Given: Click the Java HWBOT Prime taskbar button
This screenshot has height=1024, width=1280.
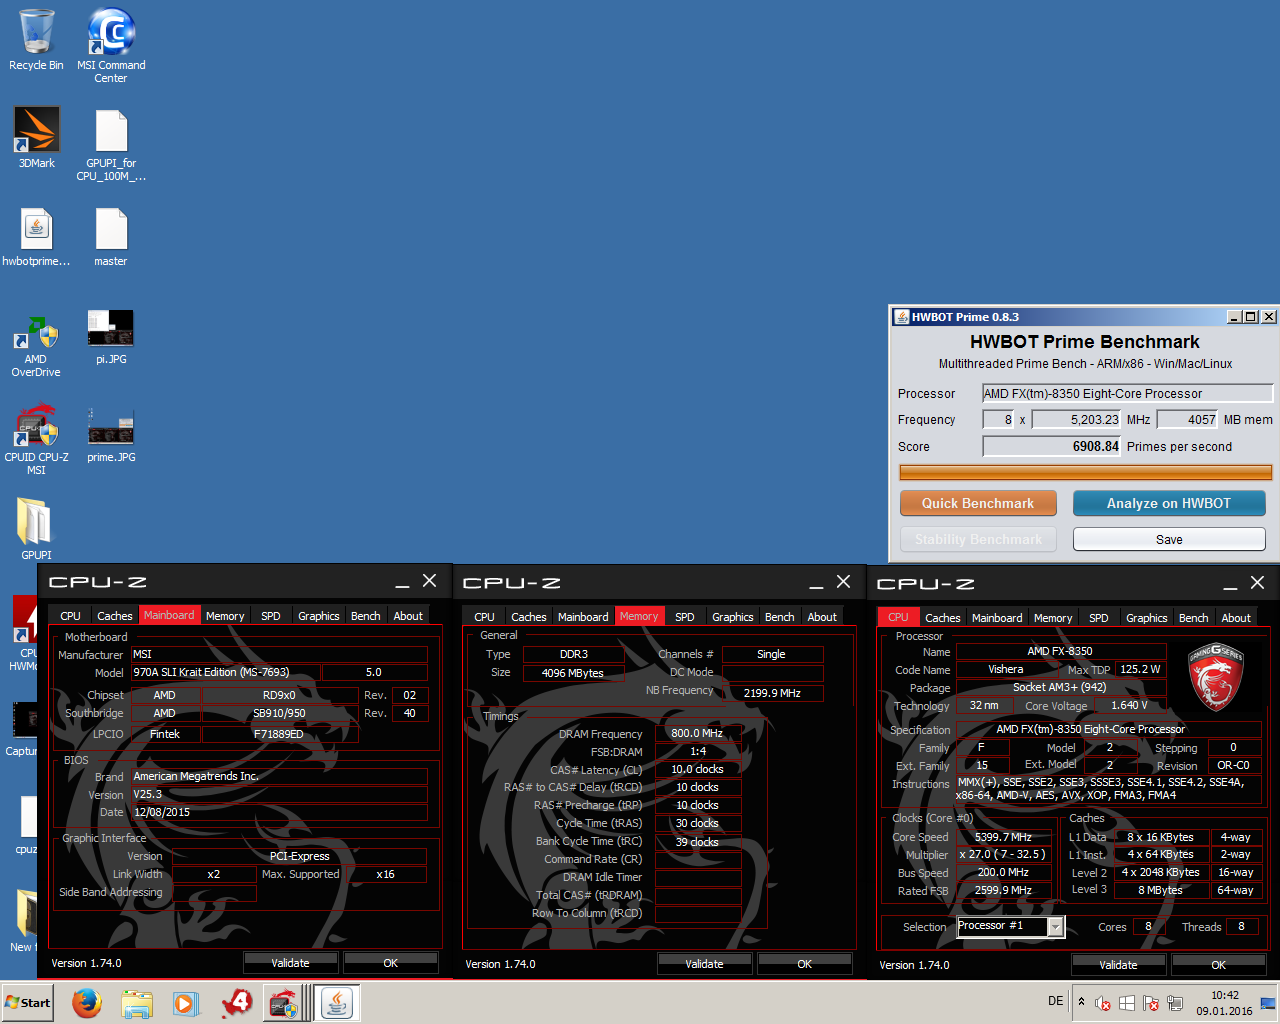Looking at the screenshot, I should [x=338, y=1003].
